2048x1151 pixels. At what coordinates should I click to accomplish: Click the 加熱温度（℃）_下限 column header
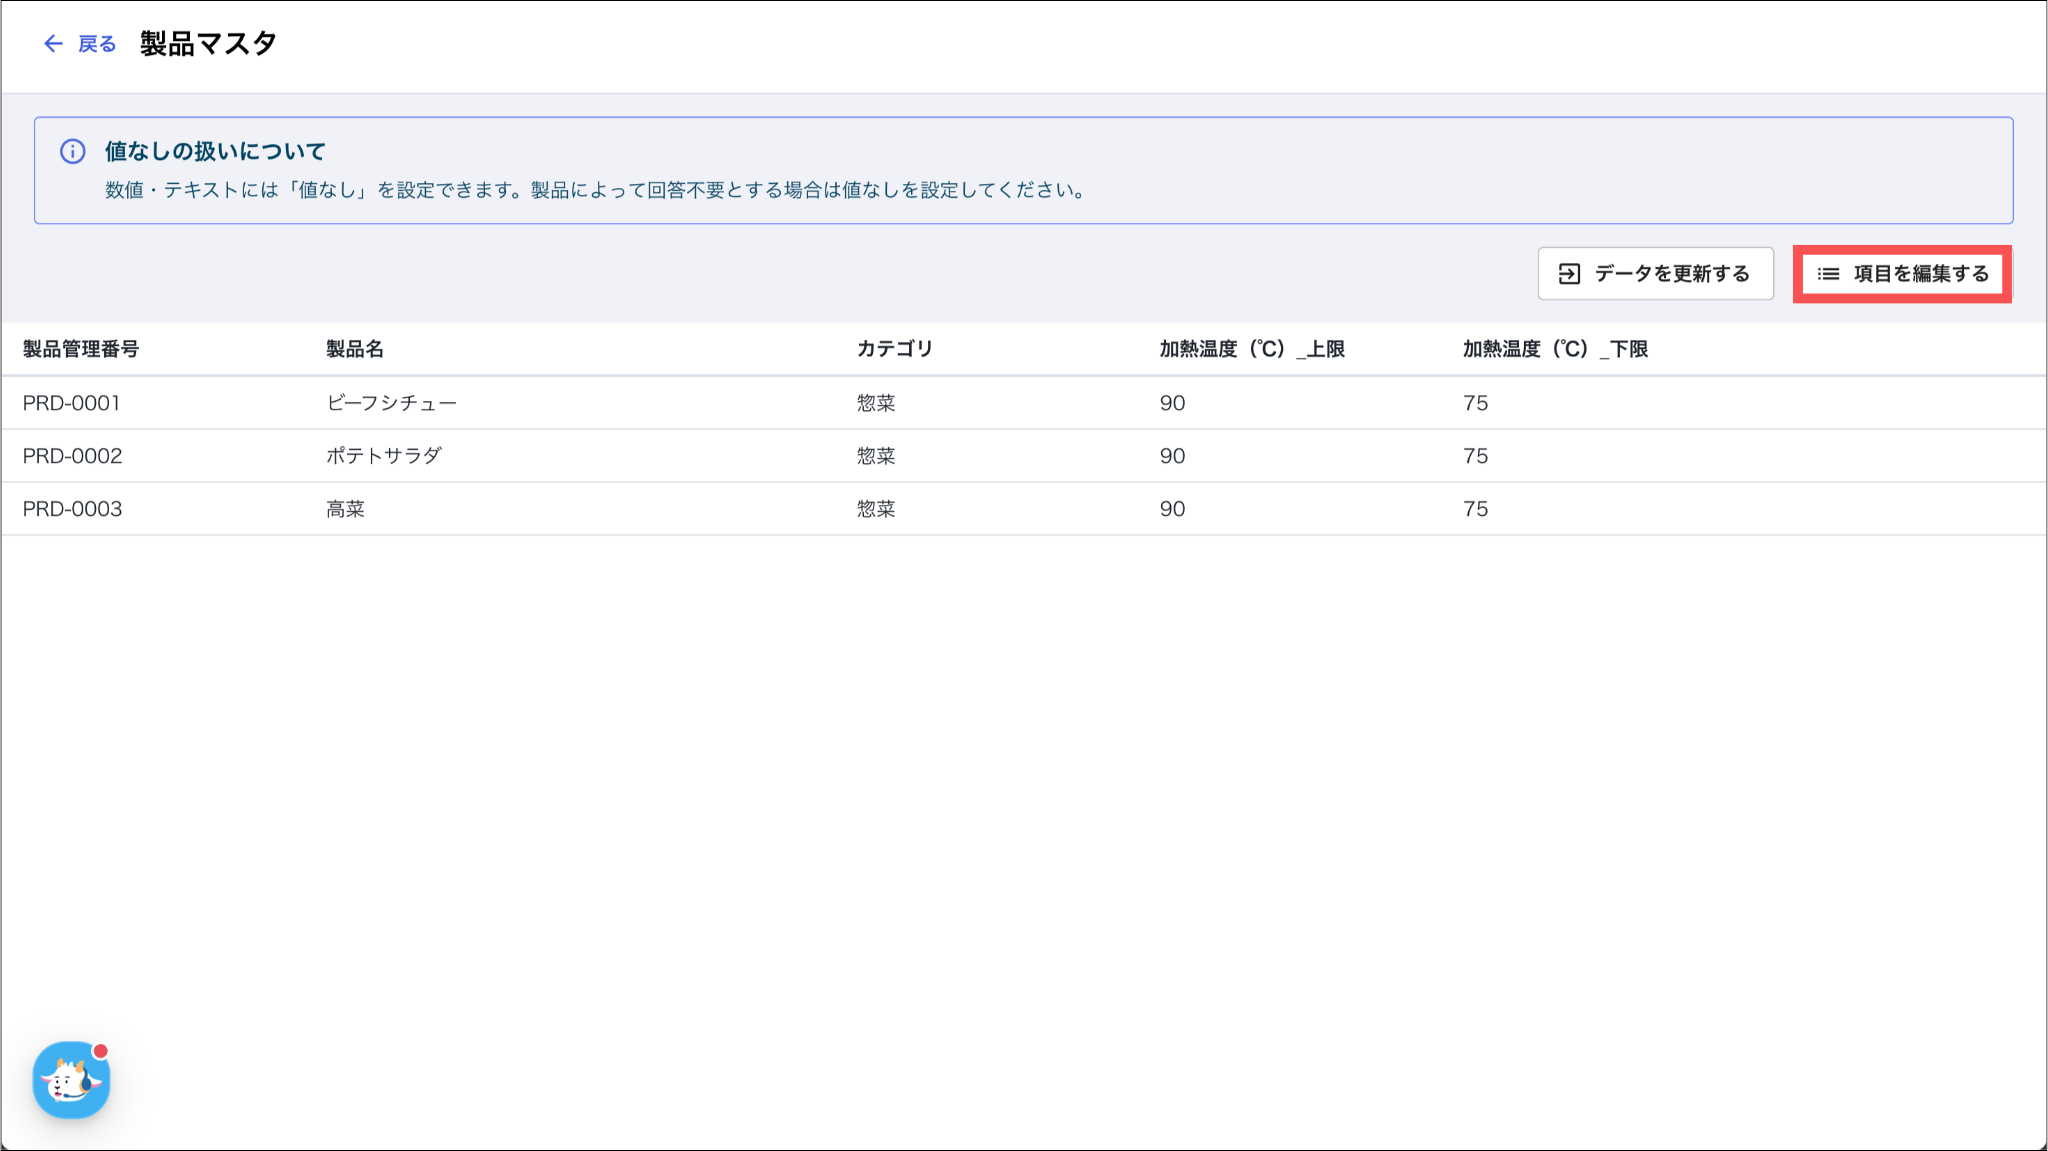[x=1555, y=349]
